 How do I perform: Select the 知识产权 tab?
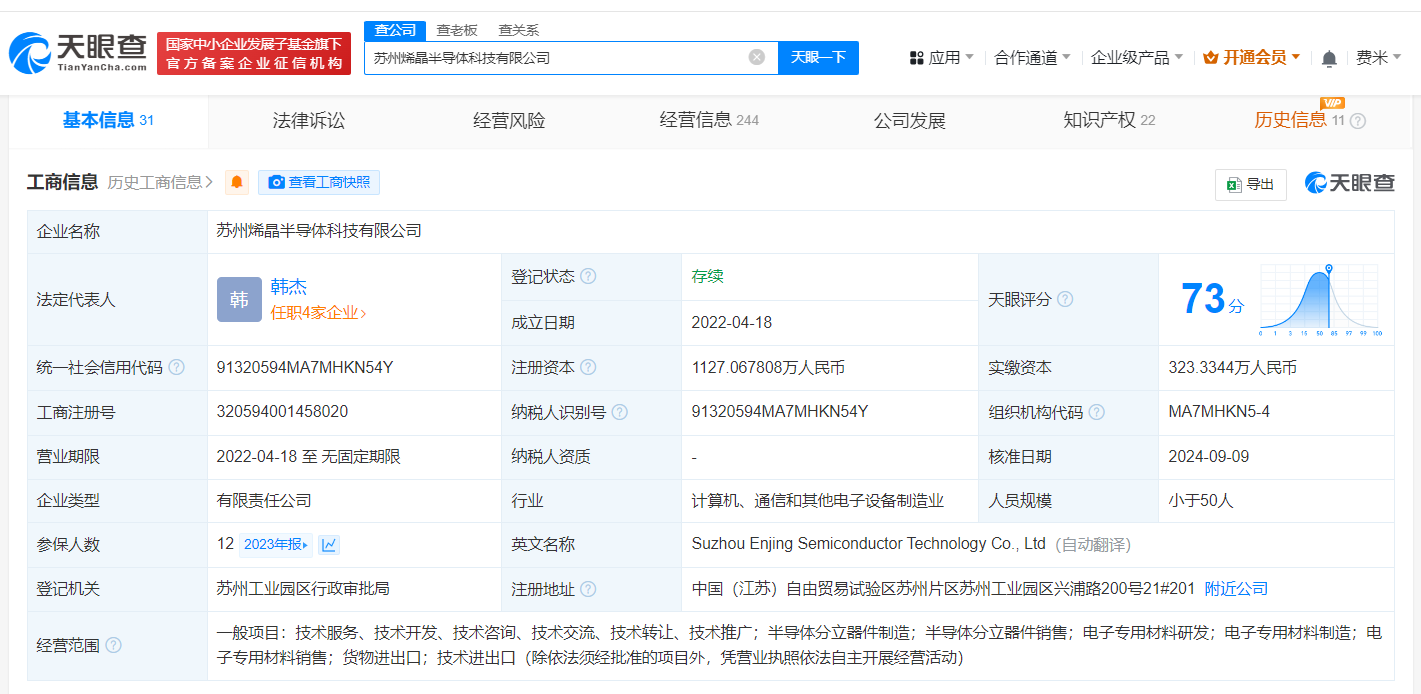(1100, 121)
